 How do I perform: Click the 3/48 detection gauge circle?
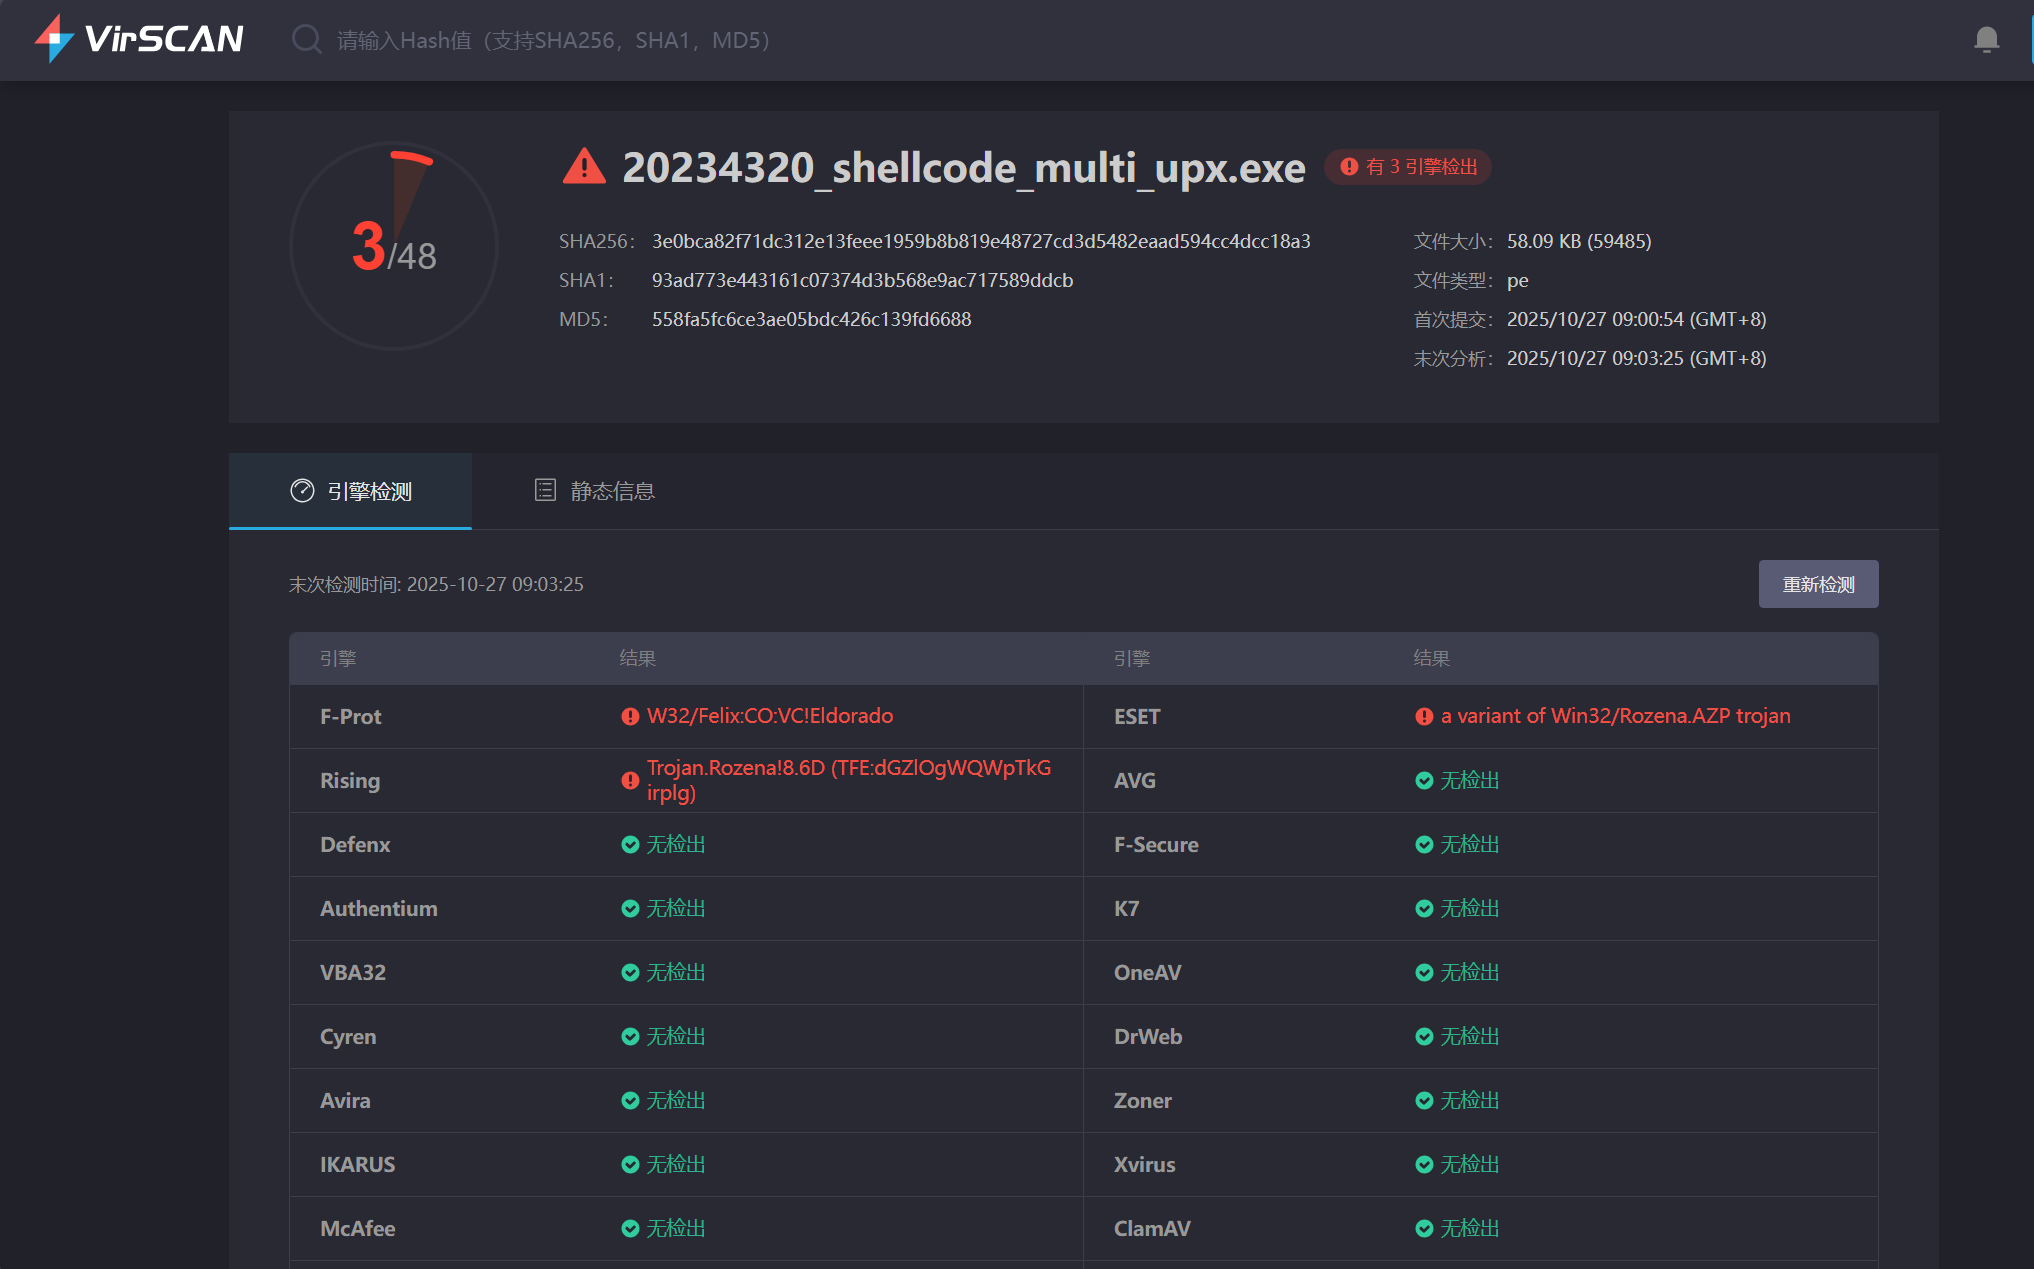tap(394, 246)
